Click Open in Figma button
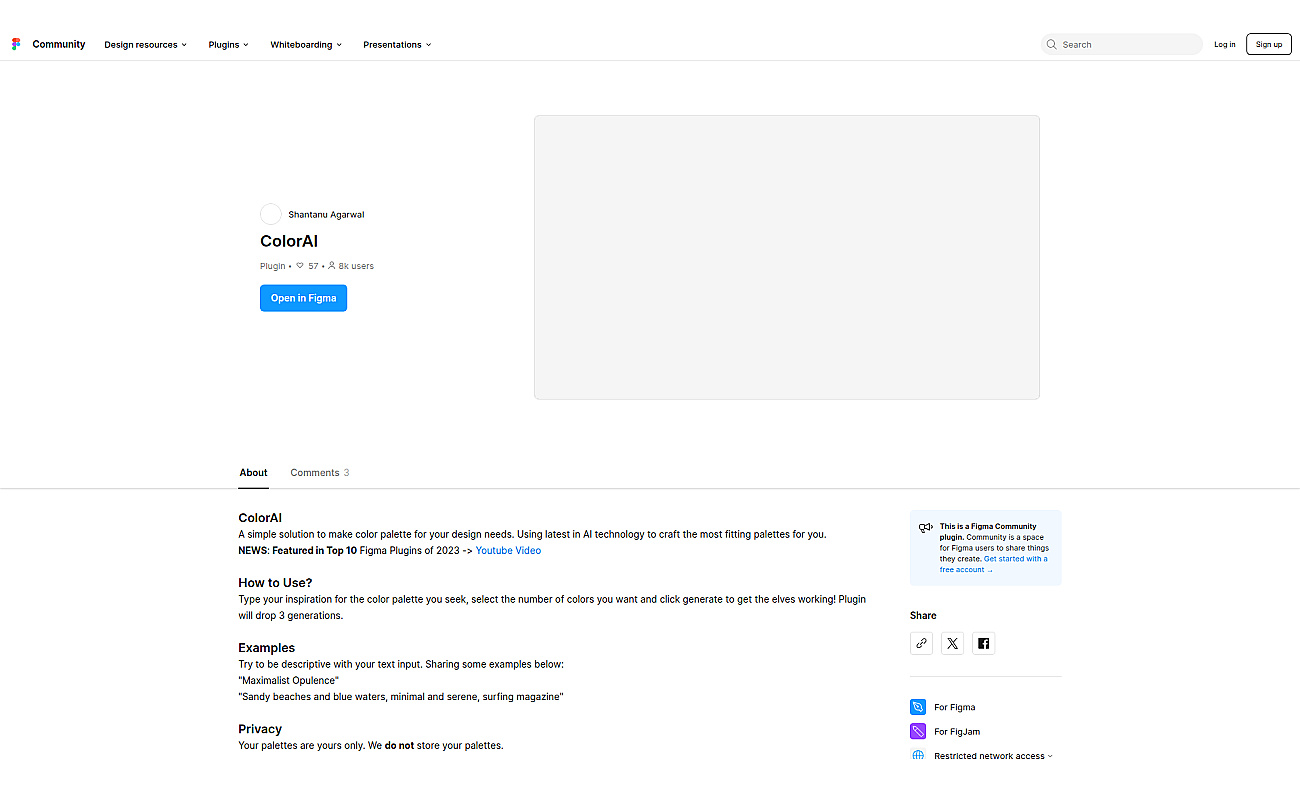Screen dimensions: 1300x788 (303, 298)
